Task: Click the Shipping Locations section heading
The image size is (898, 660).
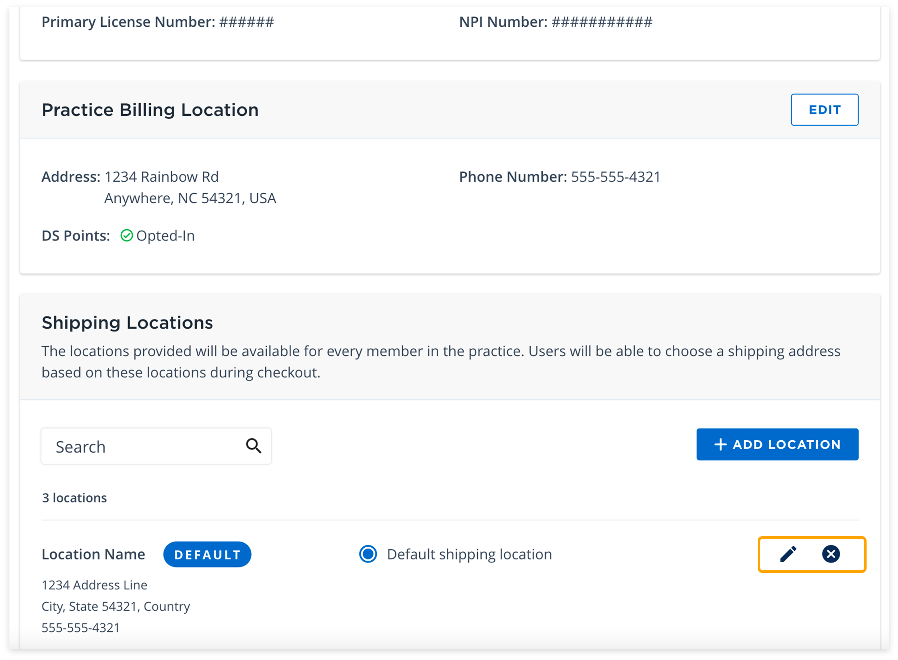Action: tap(127, 323)
